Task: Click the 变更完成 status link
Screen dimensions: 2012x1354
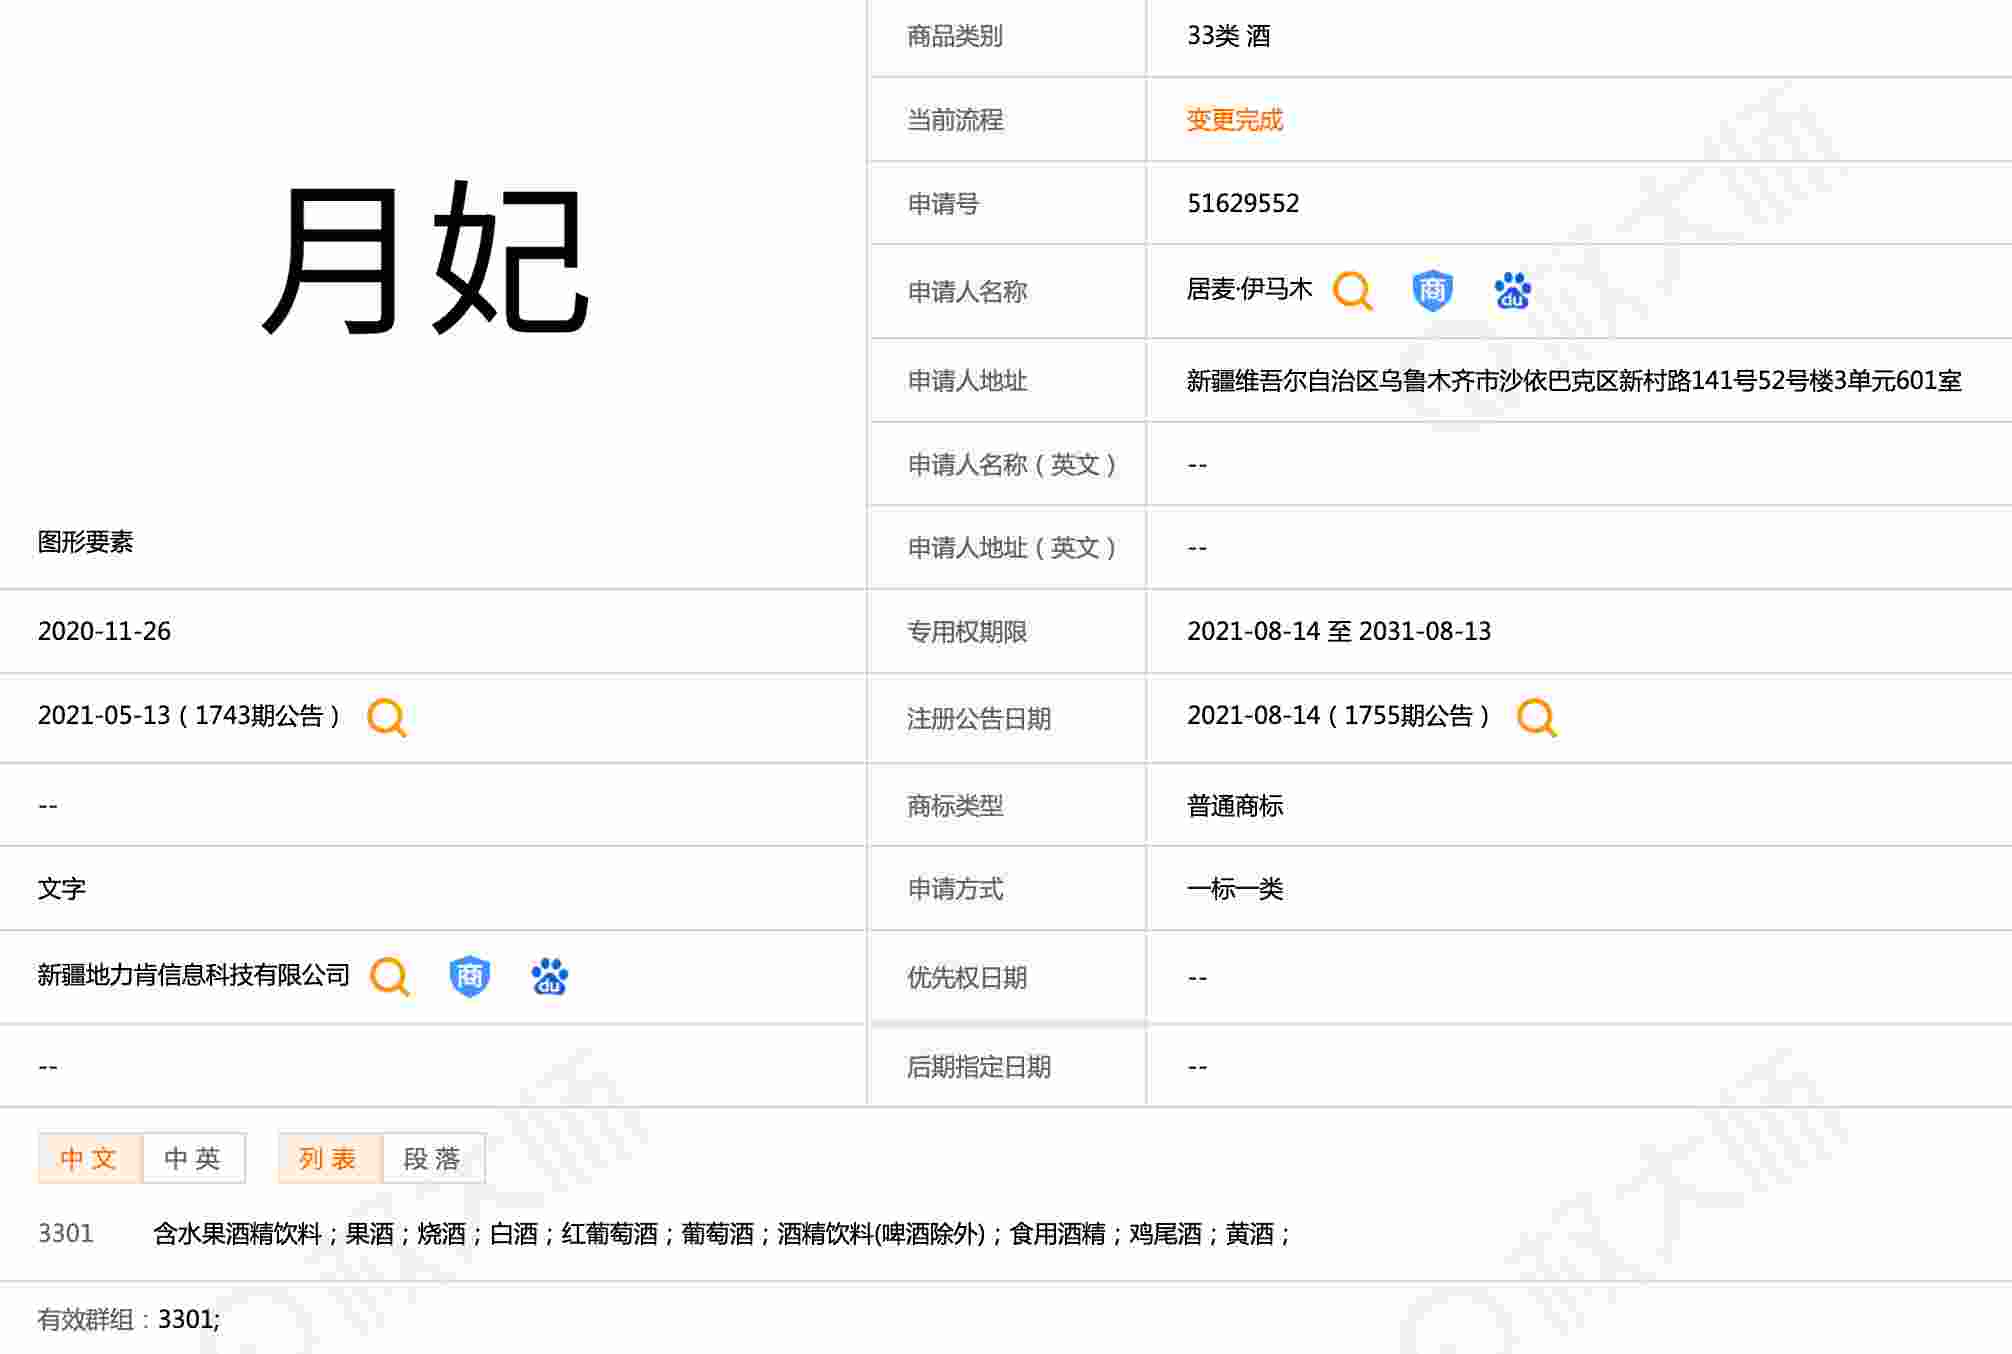Action: tap(1234, 120)
